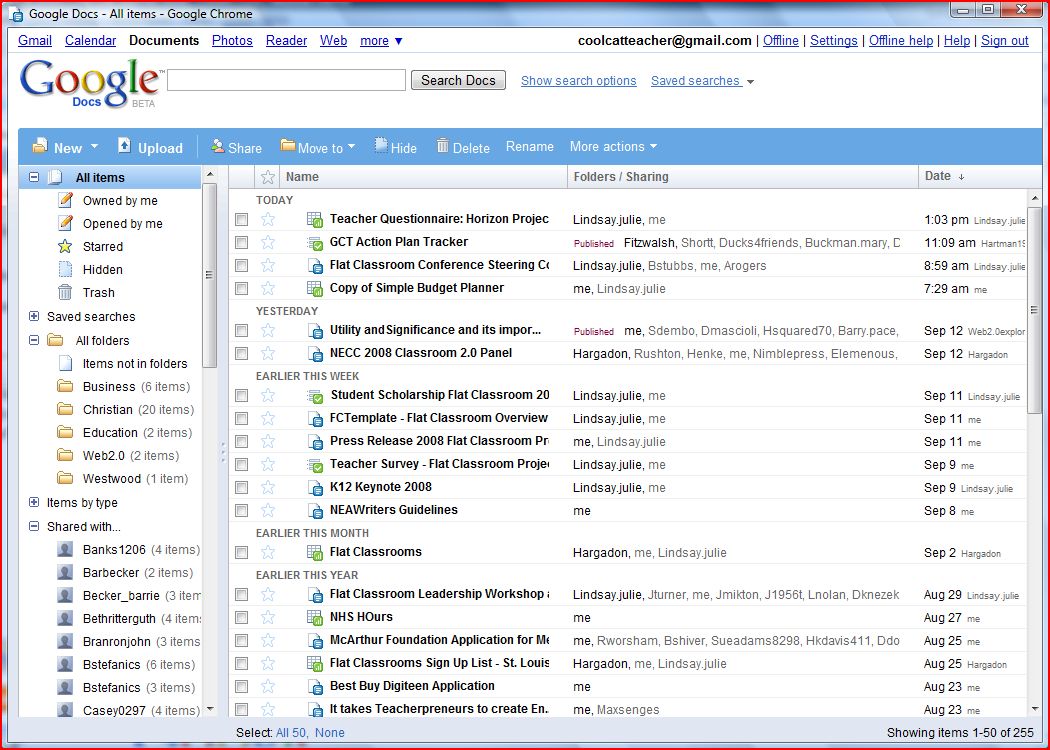
Task: Check the NEAWriters Guidelines row checkbox
Action: [242, 511]
